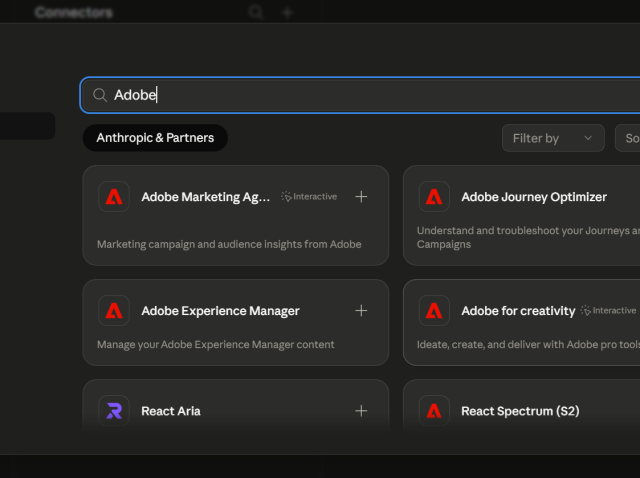640x478 pixels.
Task: Click the blurred Connectors heading
Action: pyautogui.click(x=74, y=12)
